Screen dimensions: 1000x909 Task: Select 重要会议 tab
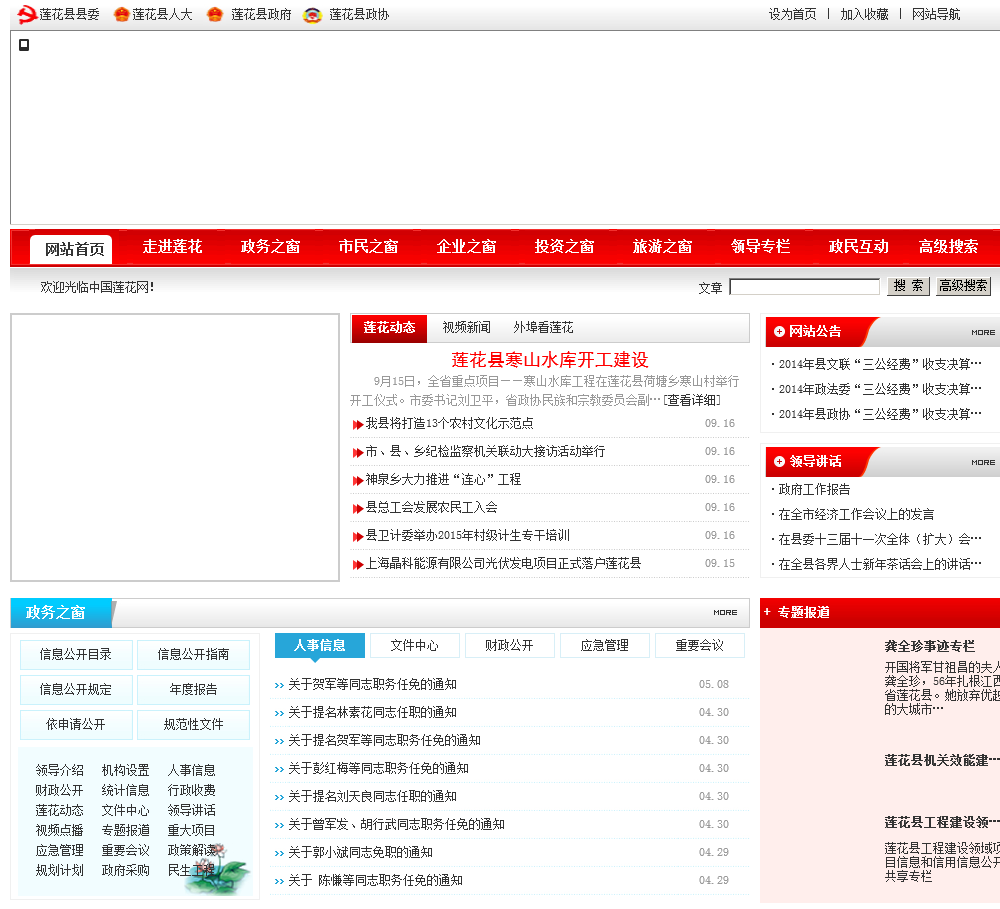700,646
